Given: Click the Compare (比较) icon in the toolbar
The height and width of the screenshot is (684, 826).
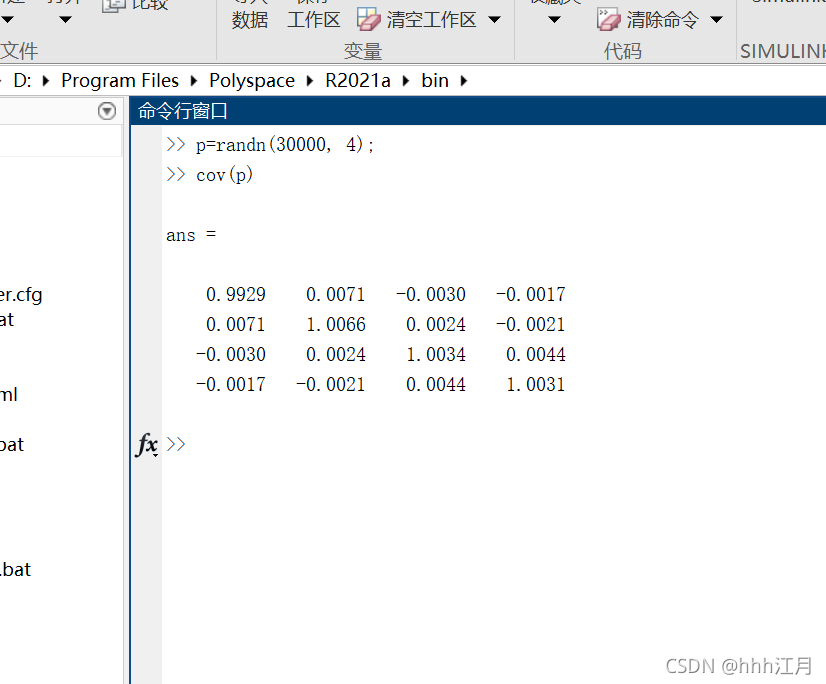Looking at the screenshot, I should click(x=113, y=6).
